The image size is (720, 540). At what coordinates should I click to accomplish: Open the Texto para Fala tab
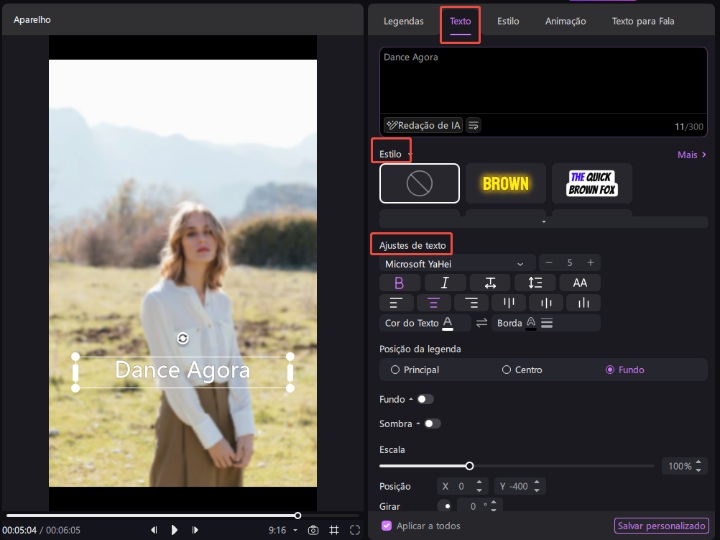643,21
